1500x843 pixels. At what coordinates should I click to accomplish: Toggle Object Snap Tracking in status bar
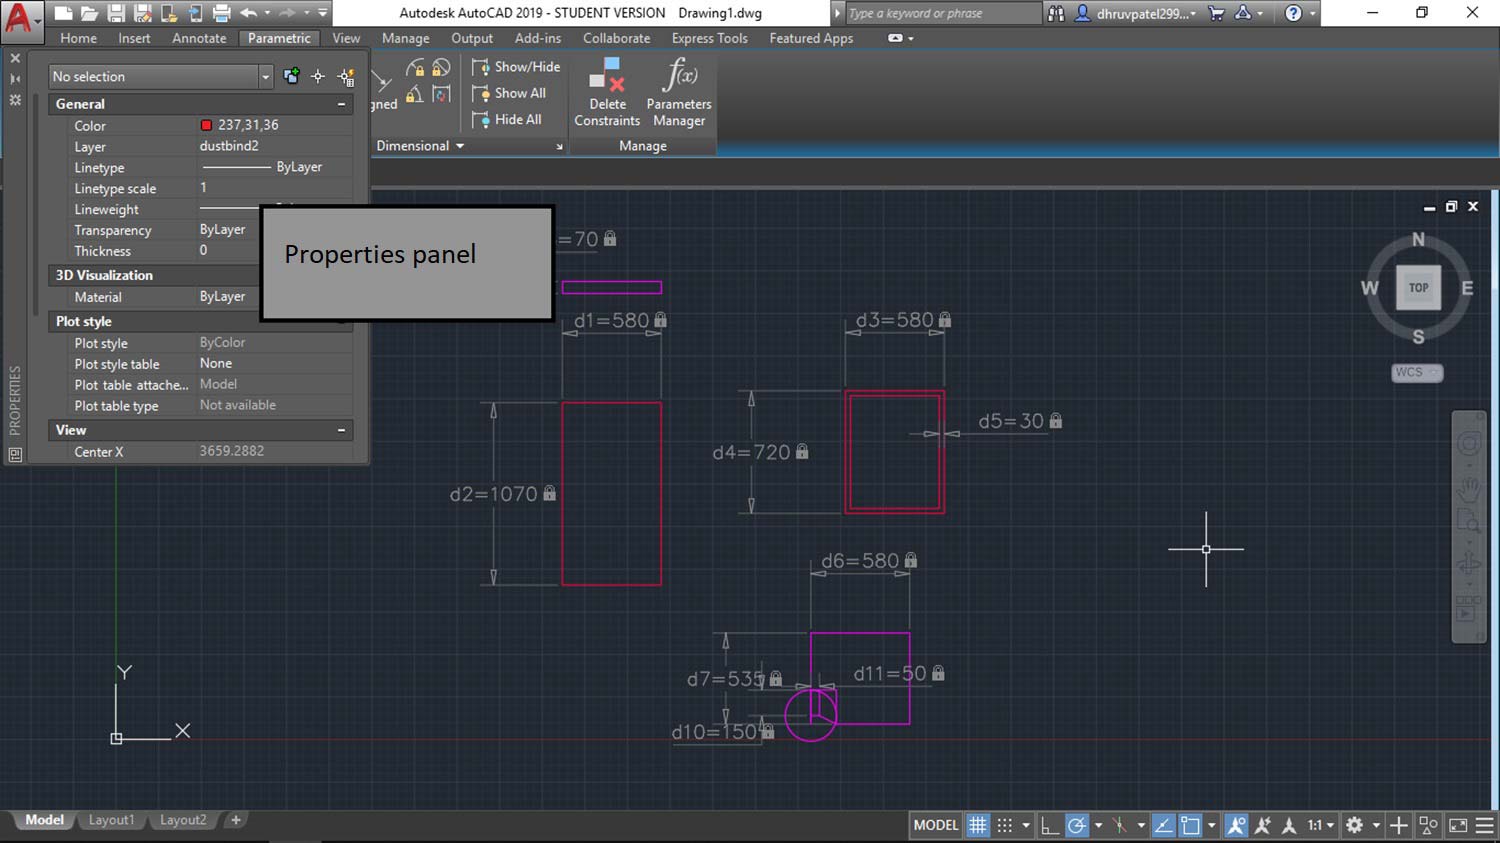pyautogui.click(x=1163, y=825)
